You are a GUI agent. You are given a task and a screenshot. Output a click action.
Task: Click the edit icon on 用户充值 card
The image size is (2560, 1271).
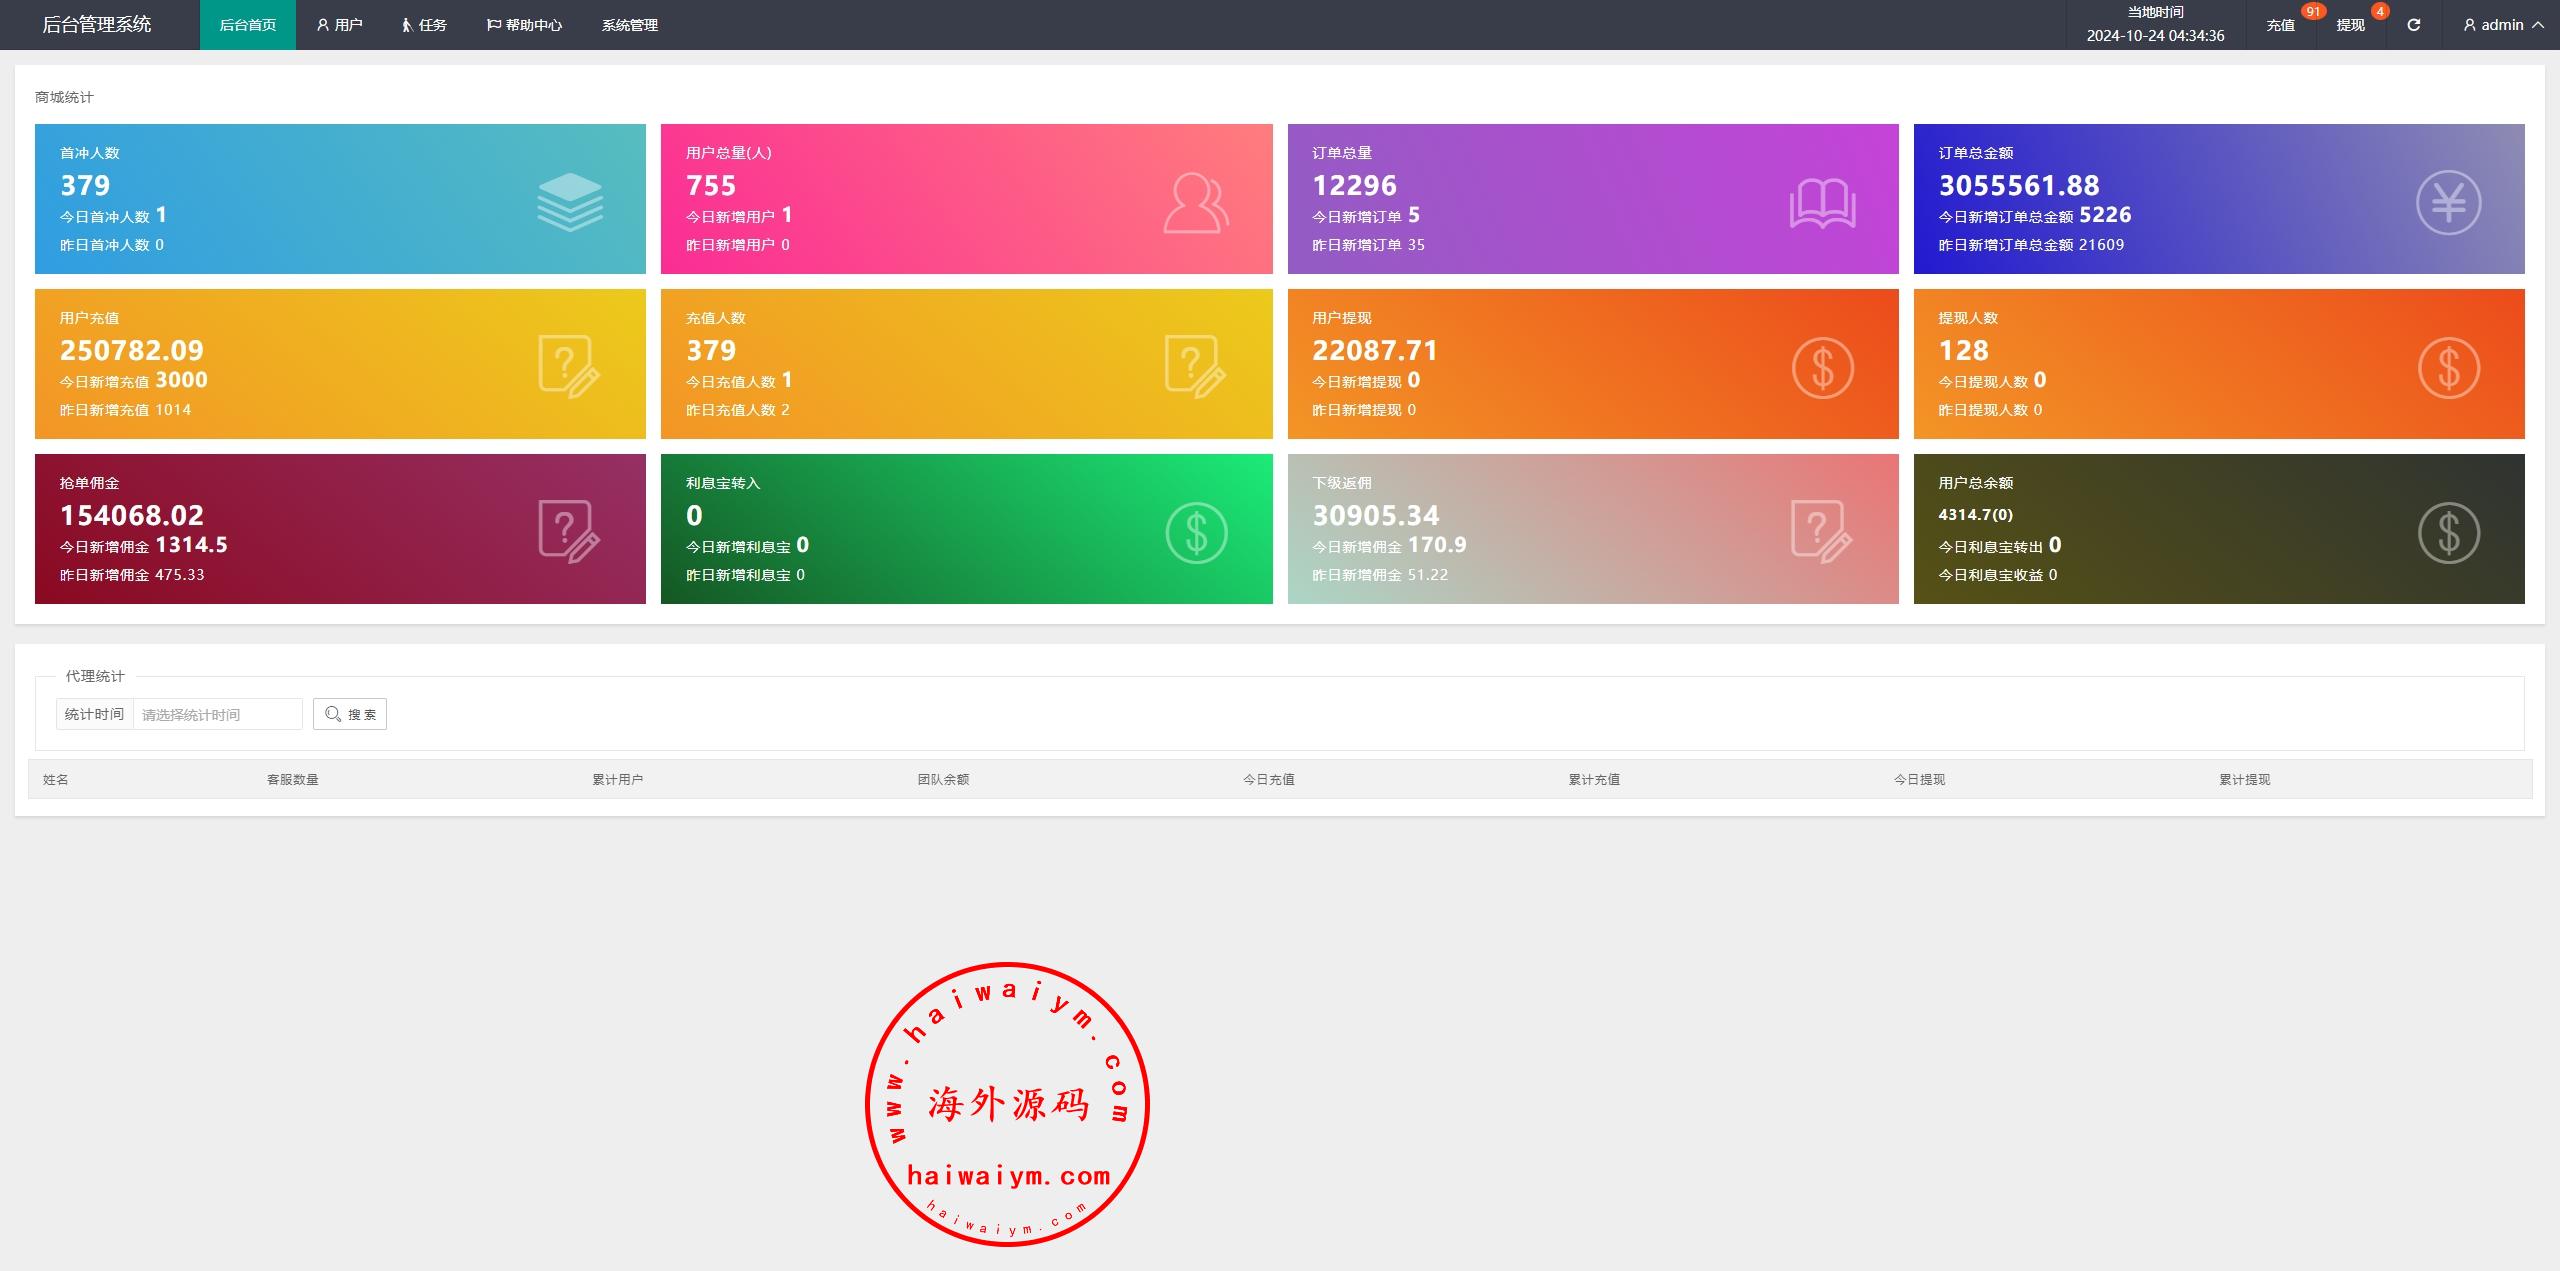[x=569, y=367]
